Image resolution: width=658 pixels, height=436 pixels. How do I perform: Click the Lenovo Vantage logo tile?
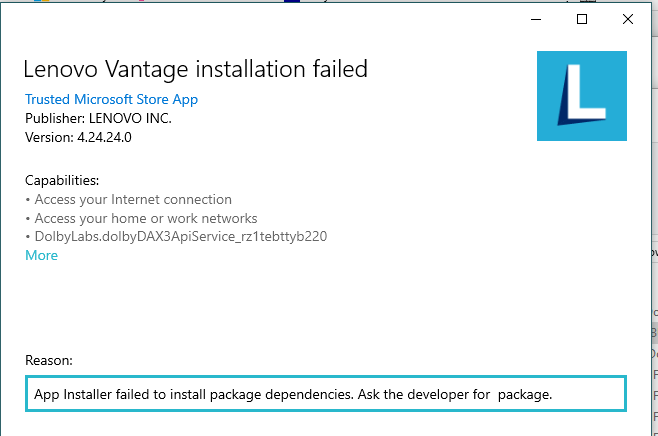[x=582, y=95]
